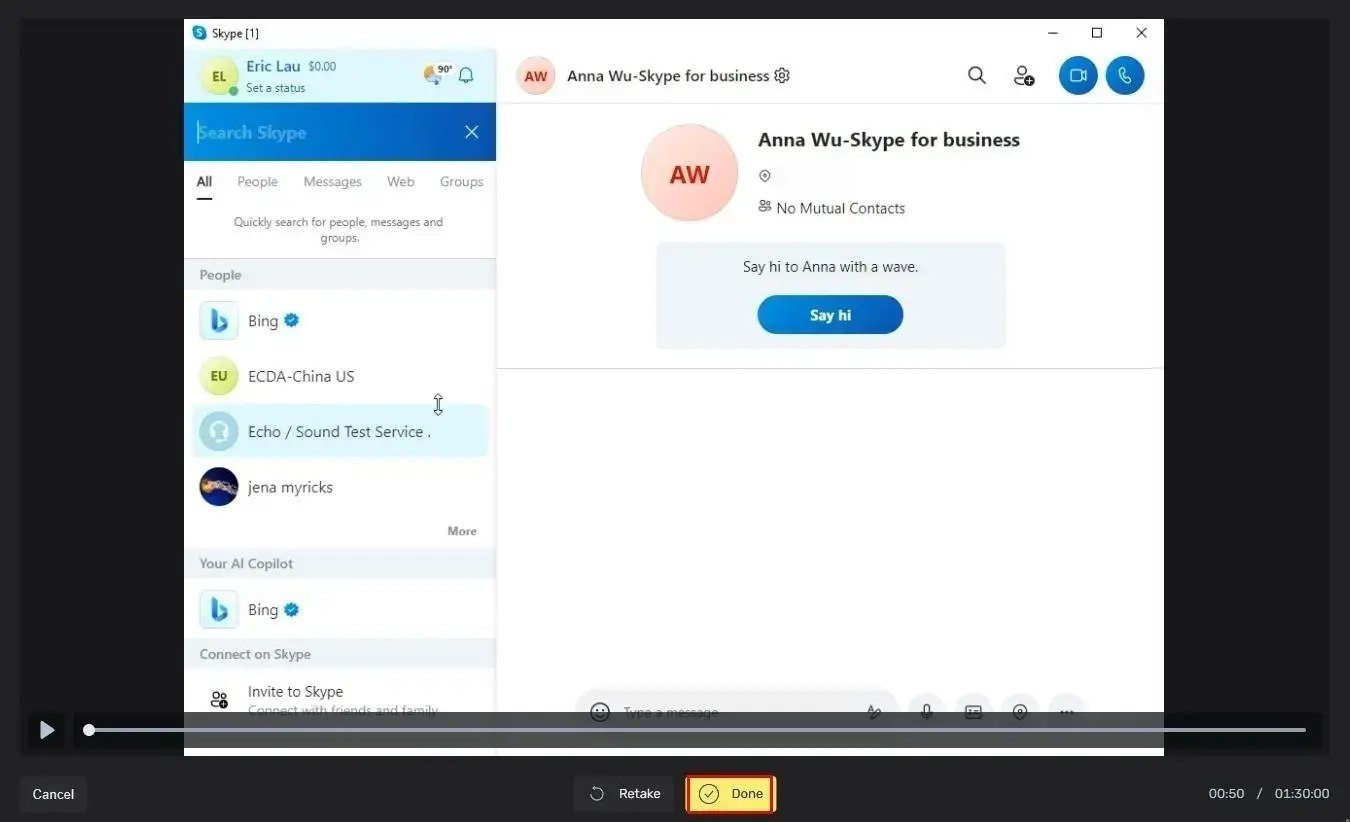Viewport: 1350px width, 822px height.
Task: Open the emoji picker
Action: pos(600,711)
